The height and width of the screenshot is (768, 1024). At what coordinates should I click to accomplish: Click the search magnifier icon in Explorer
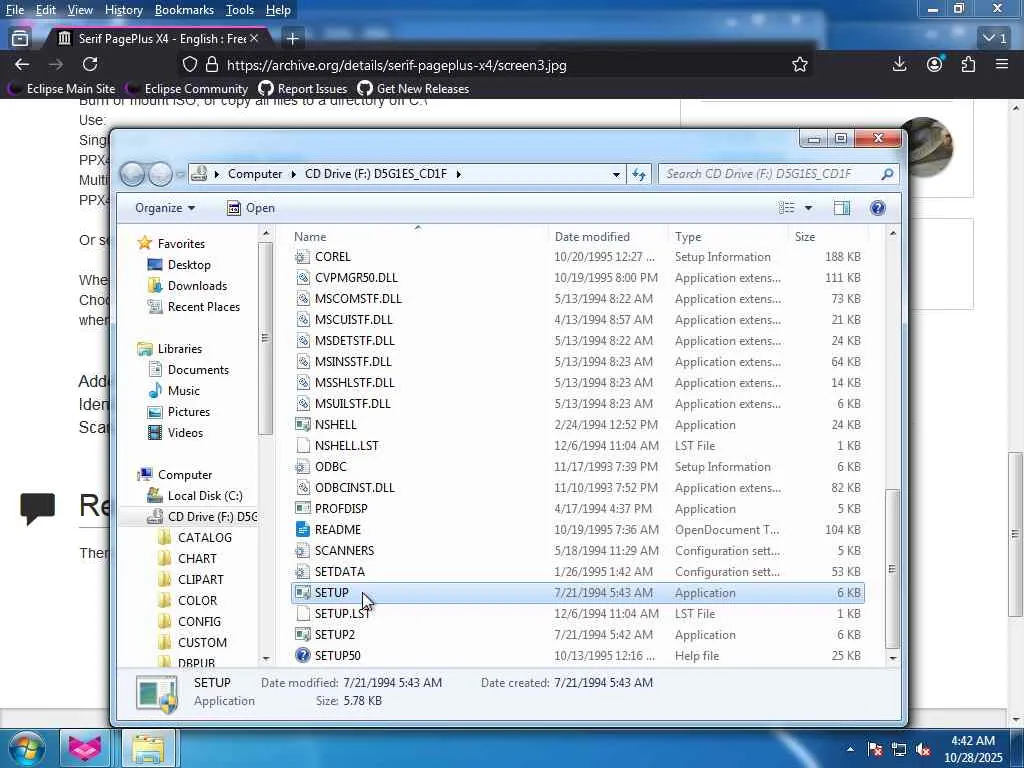(887, 174)
